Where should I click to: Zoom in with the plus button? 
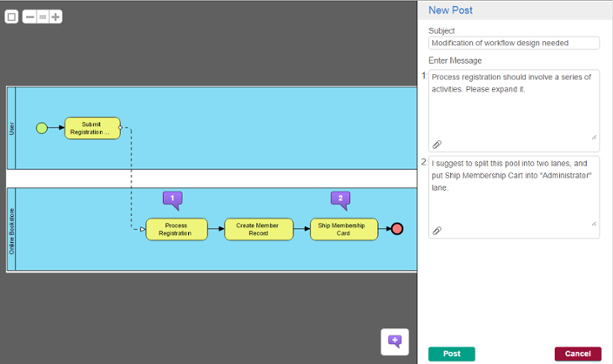click(x=56, y=17)
